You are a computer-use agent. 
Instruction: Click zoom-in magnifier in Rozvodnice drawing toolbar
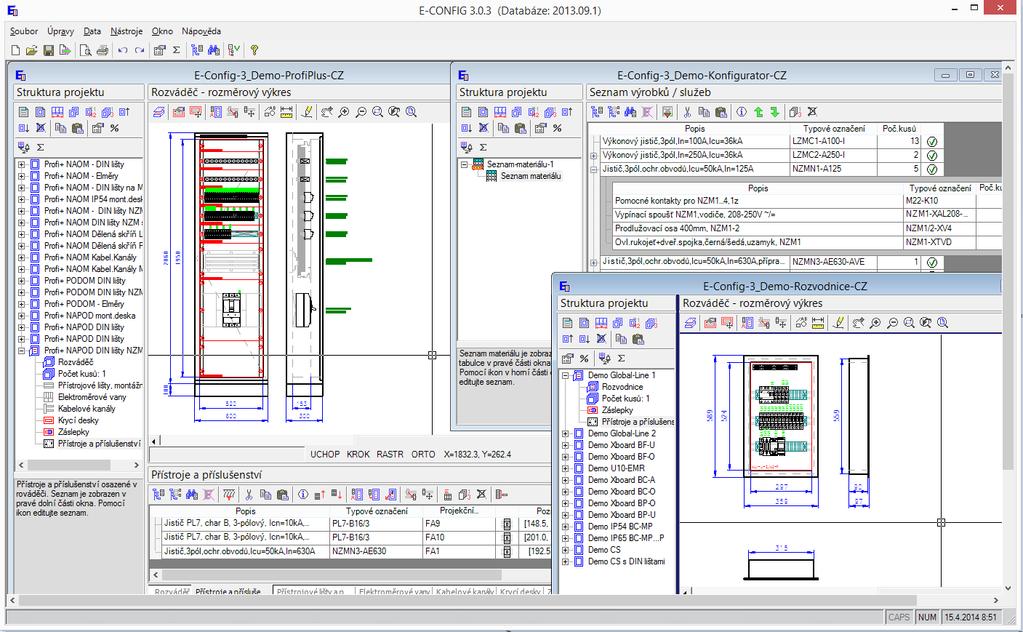pyautogui.click(x=876, y=323)
